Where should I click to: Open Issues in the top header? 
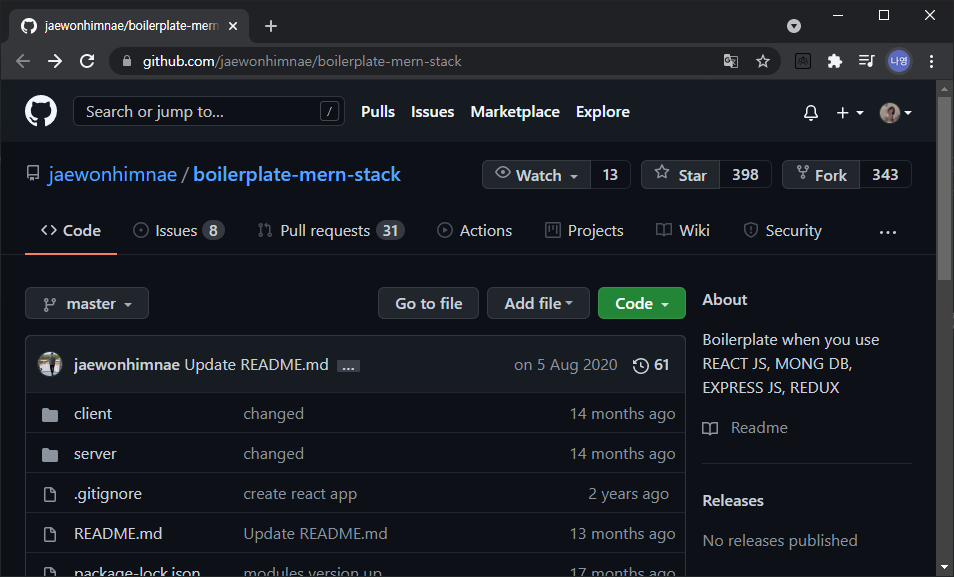(433, 112)
